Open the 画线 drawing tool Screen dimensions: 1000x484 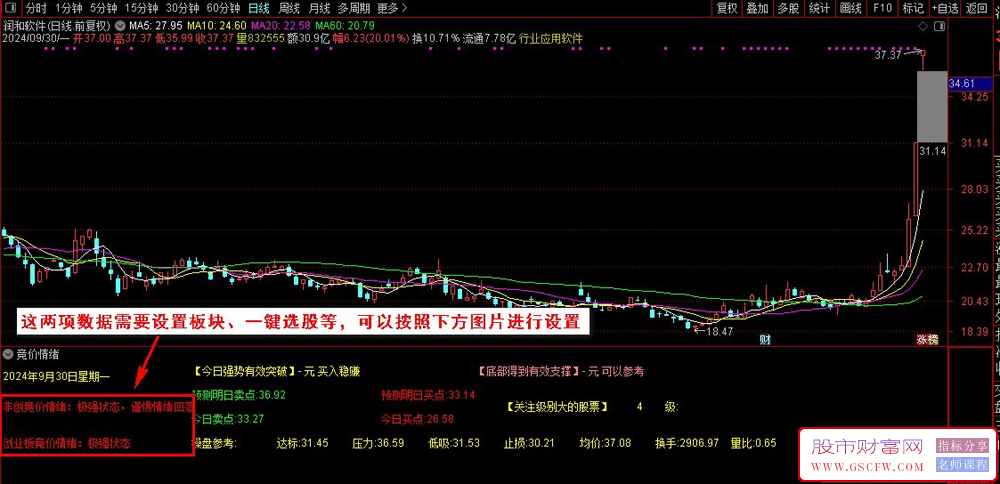(851, 8)
